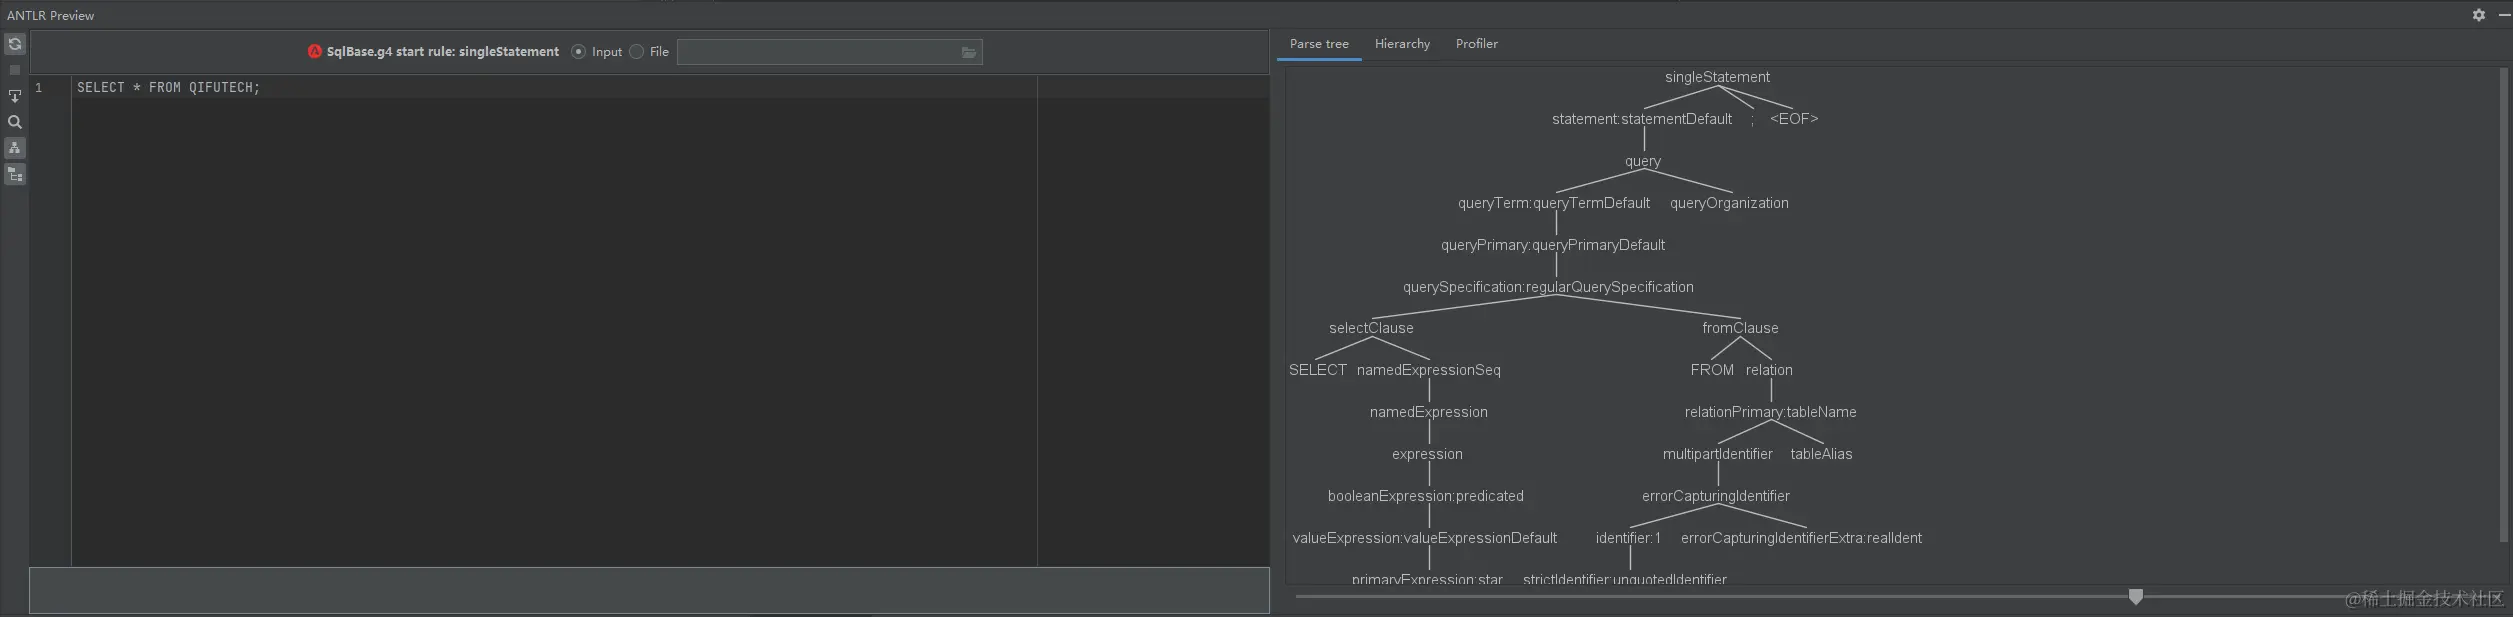Select the FROM token node
This screenshot has width=2513, height=617.
[1712, 370]
